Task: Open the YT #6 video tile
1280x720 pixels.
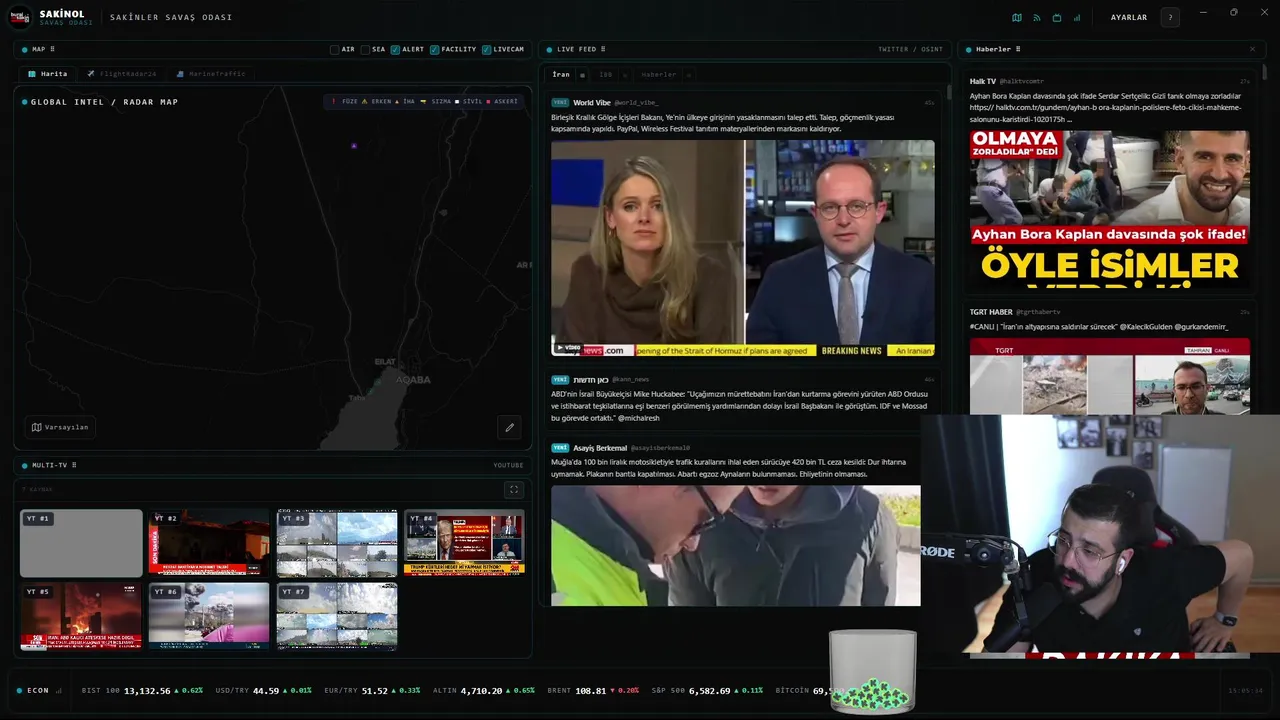Action: [x=209, y=616]
